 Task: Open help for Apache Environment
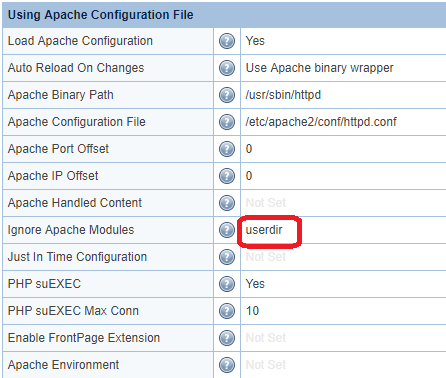[227, 365]
